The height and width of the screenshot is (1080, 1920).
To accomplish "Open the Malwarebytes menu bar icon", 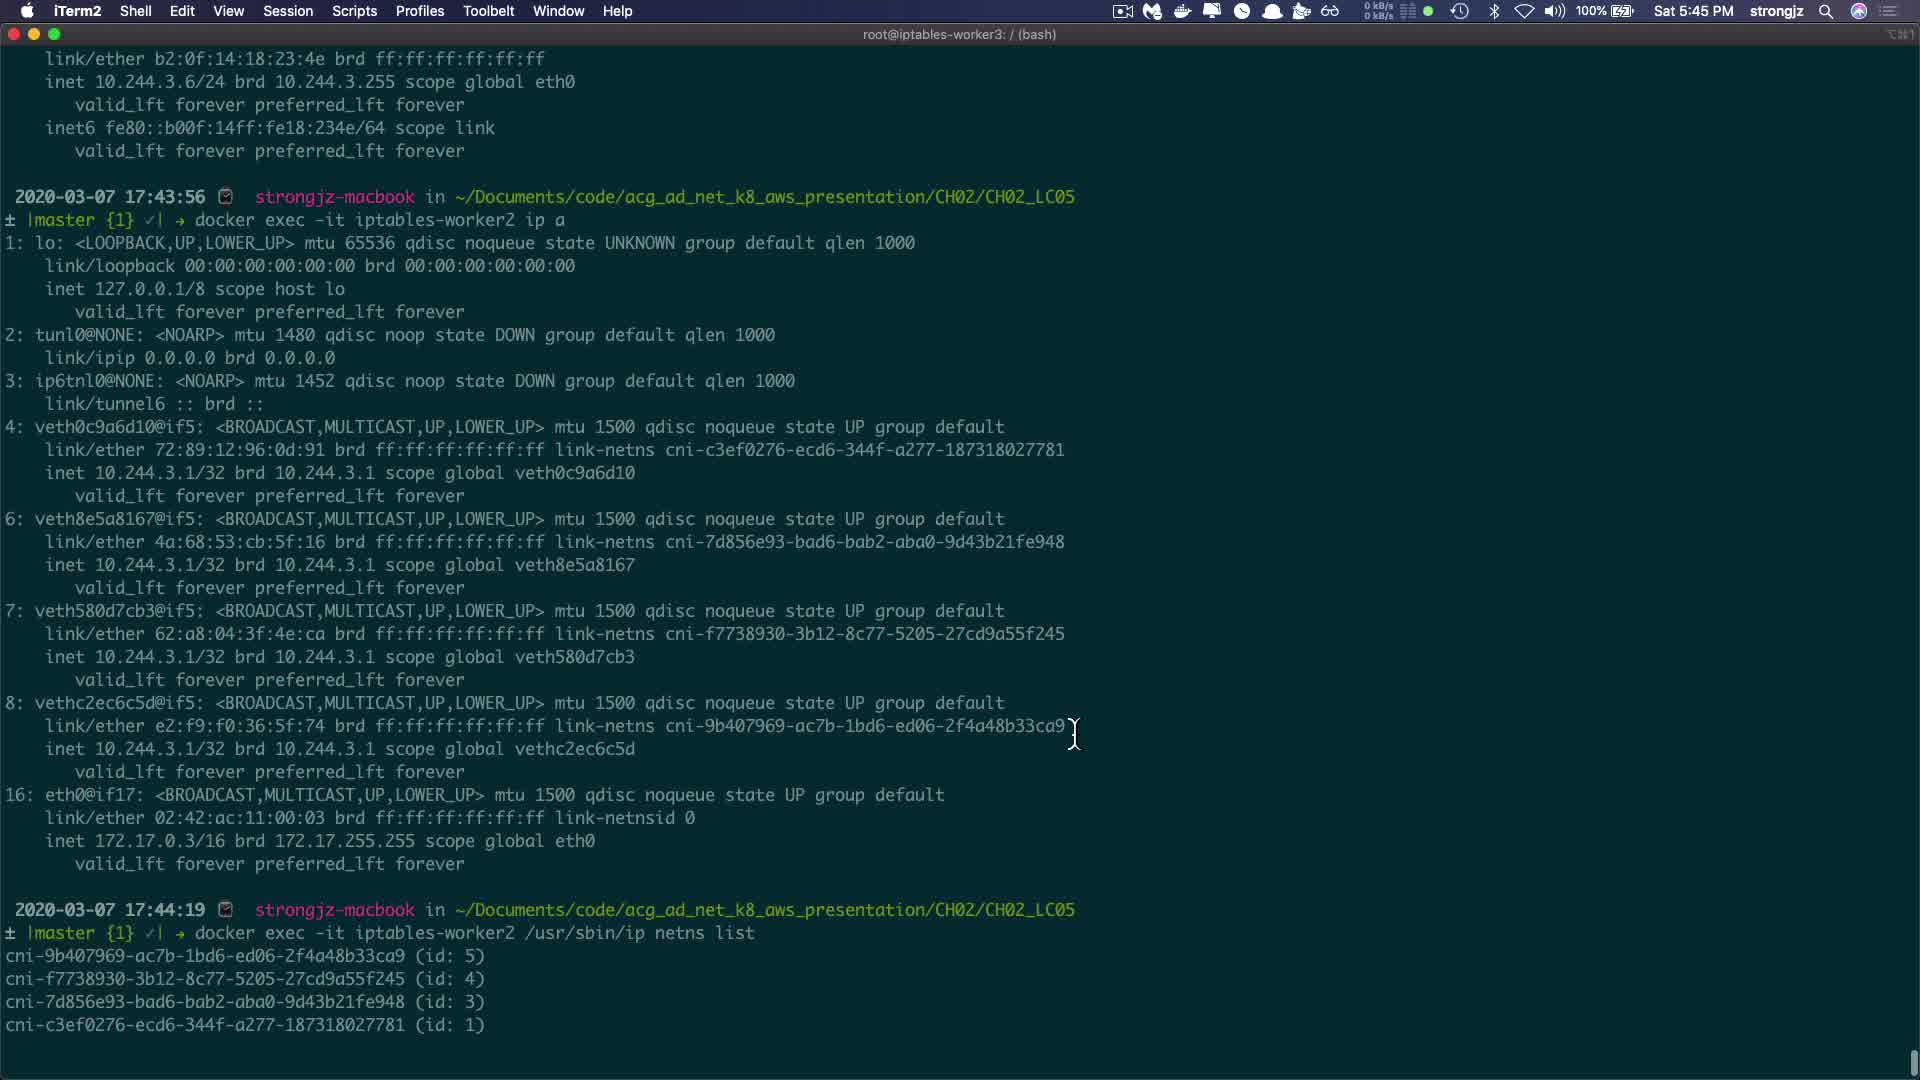I will tap(1153, 11).
